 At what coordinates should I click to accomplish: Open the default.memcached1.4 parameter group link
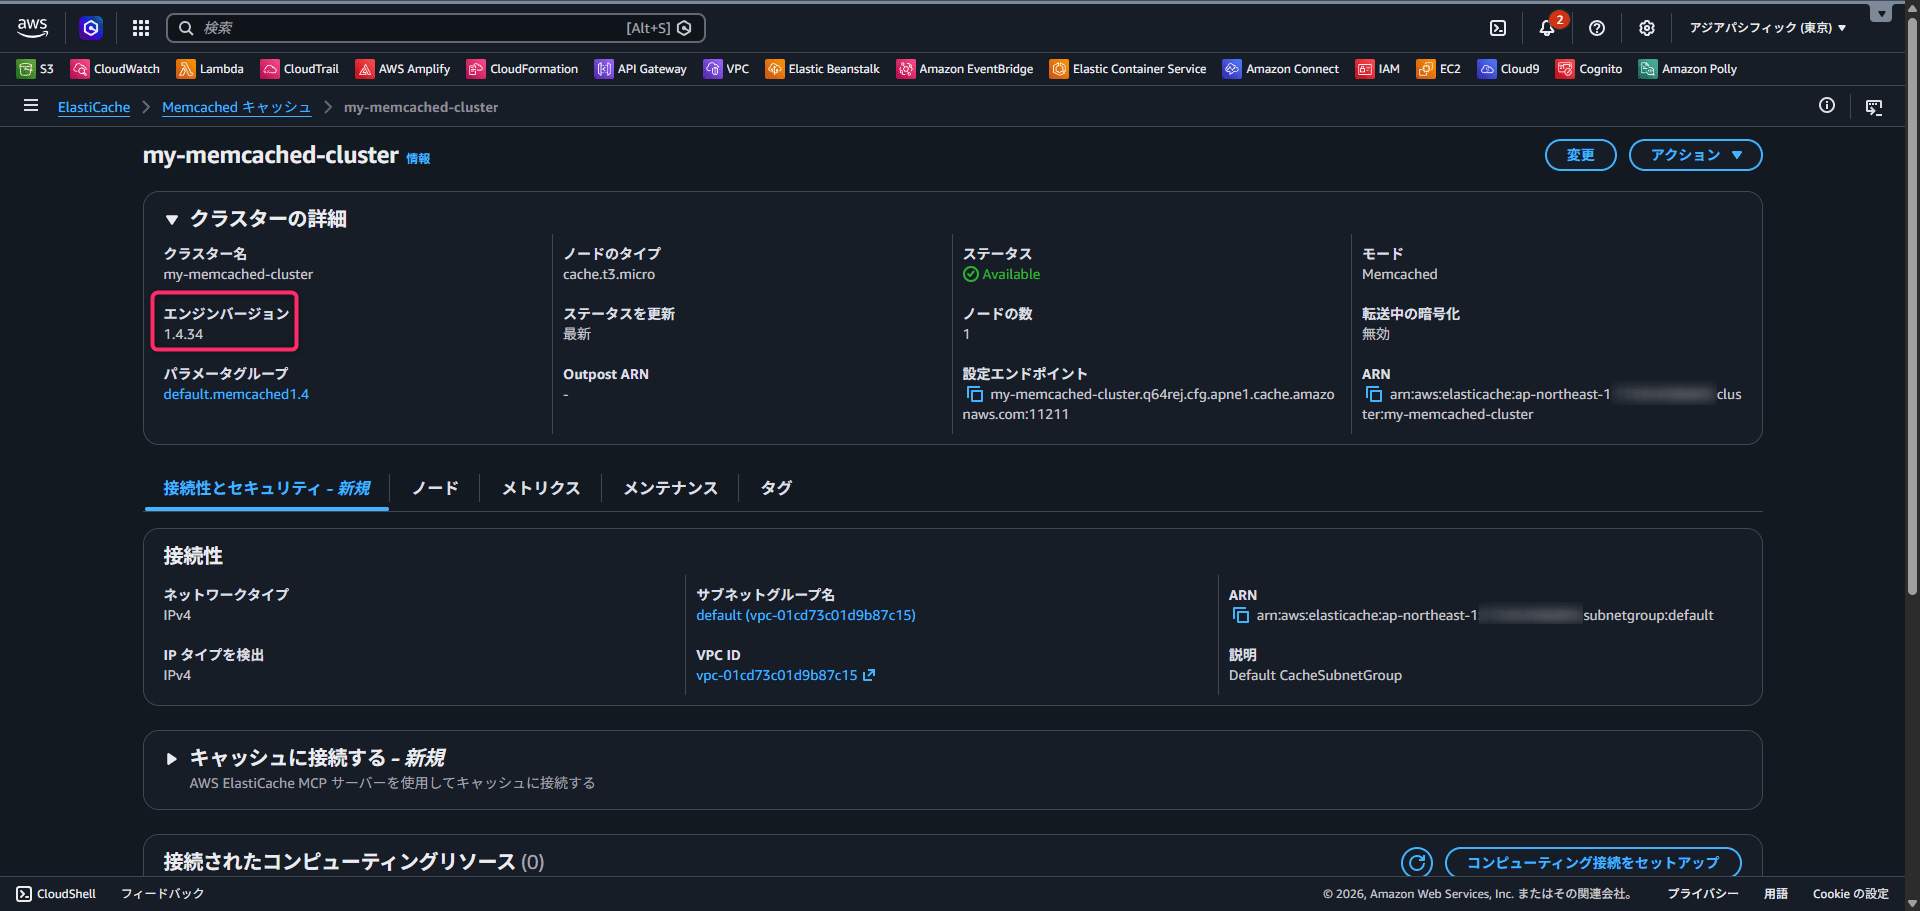pos(236,394)
